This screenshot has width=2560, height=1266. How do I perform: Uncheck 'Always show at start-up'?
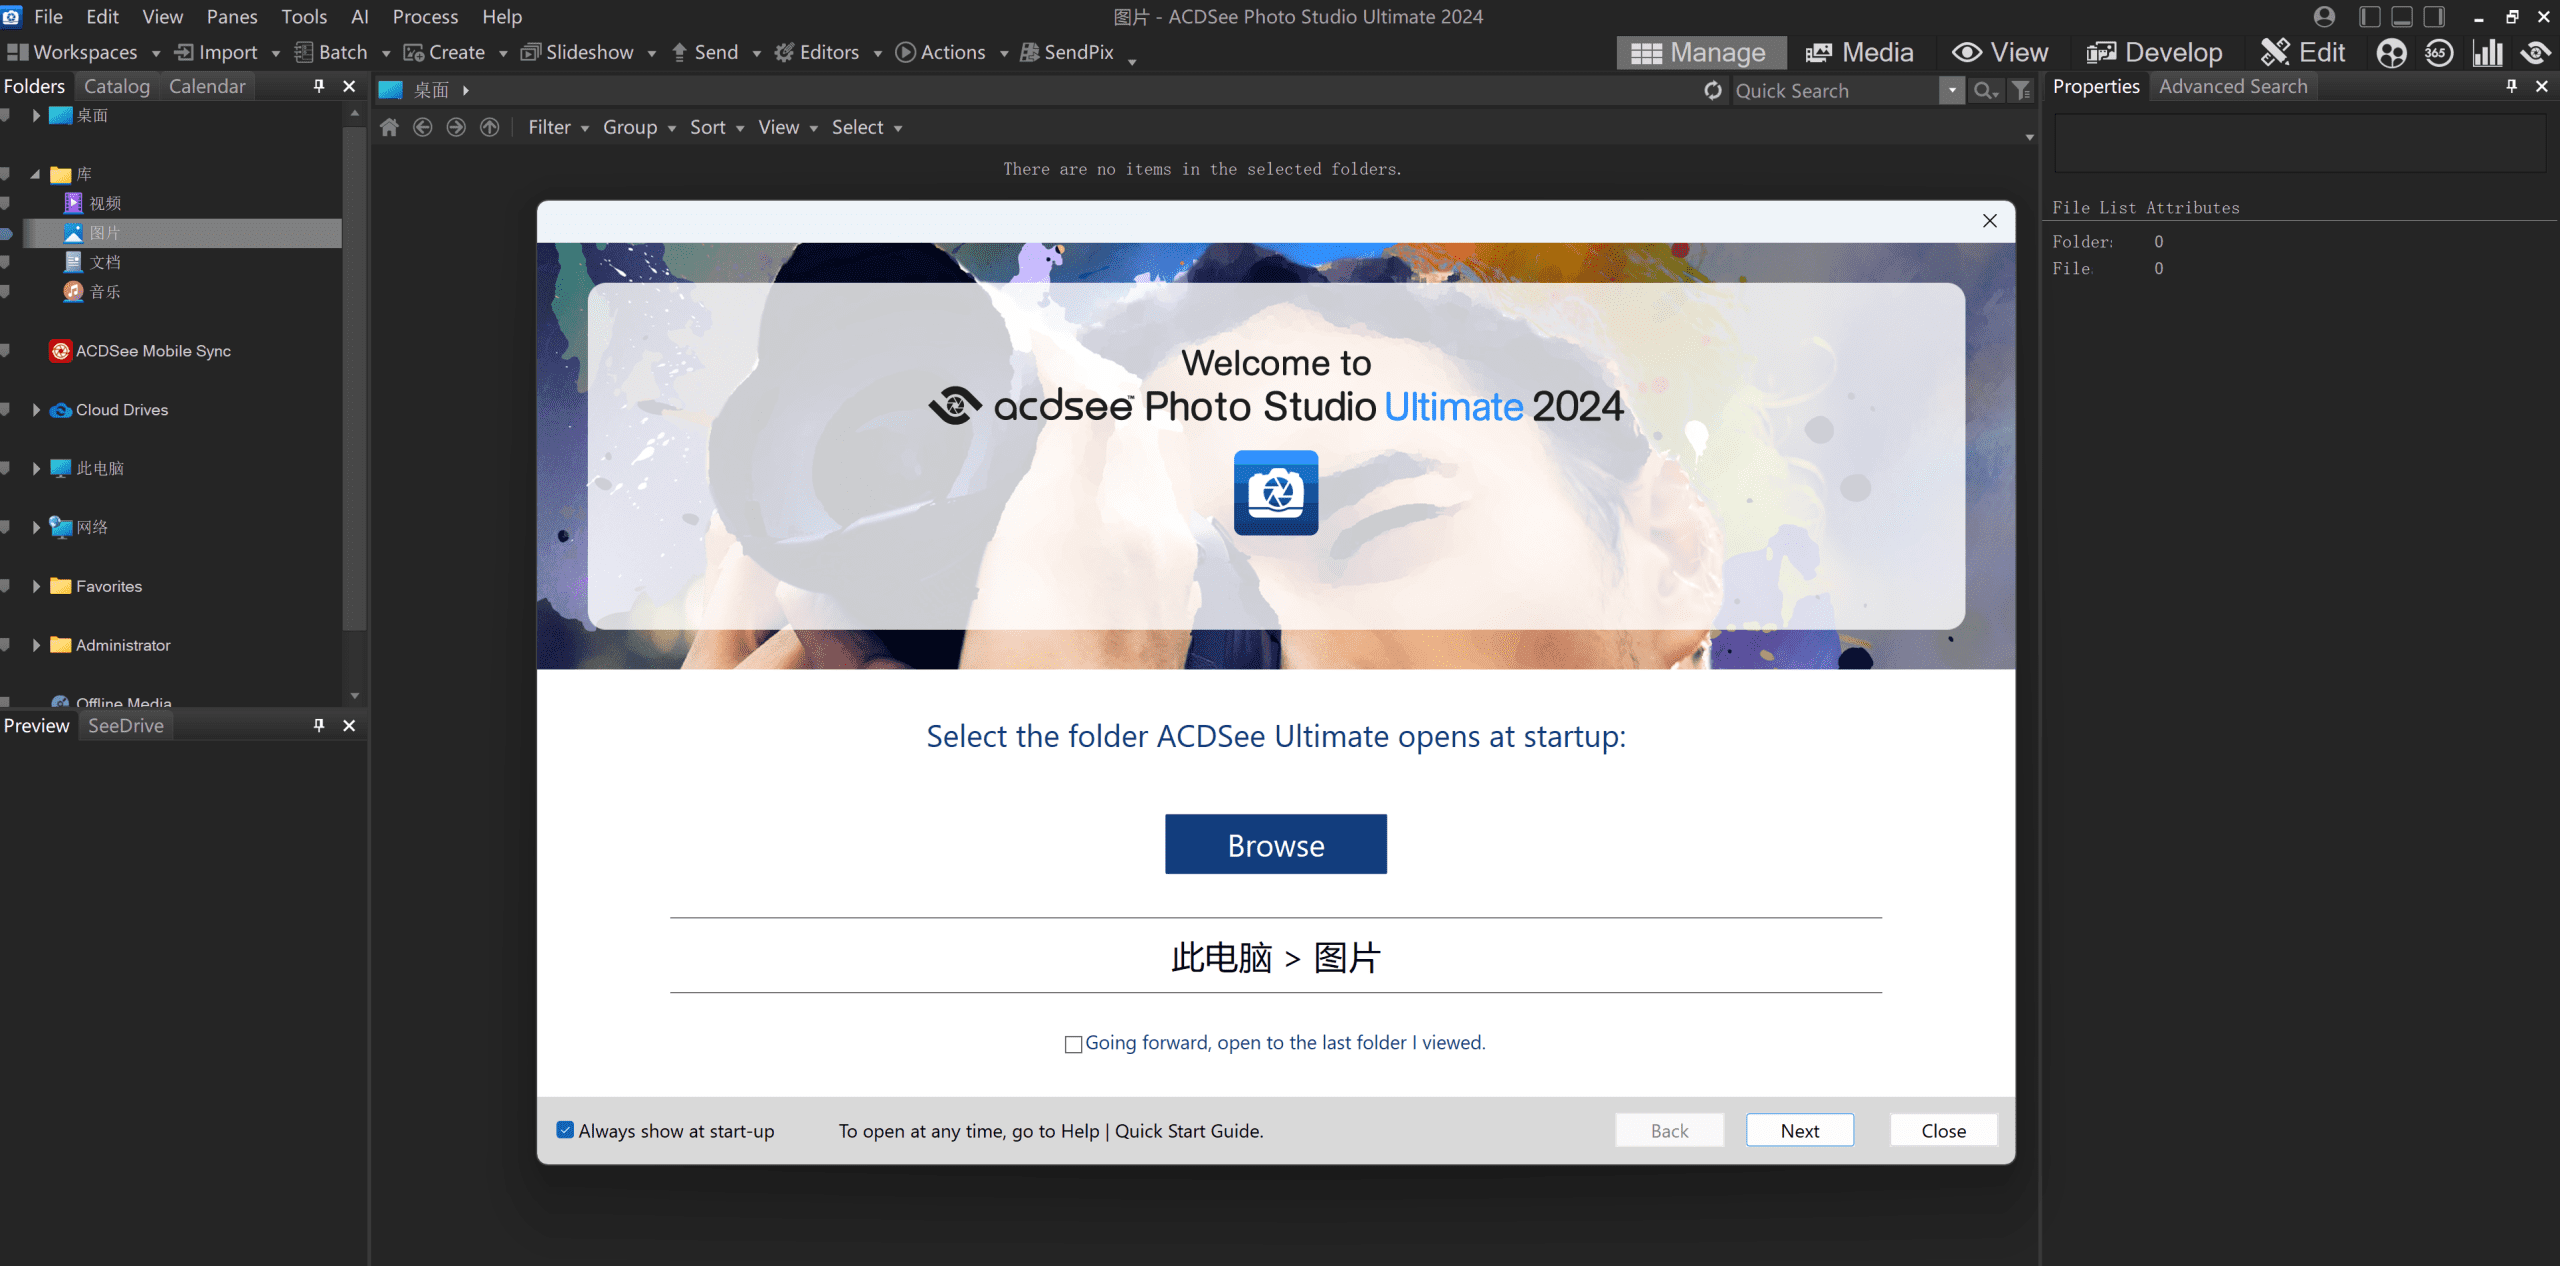[x=565, y=1130]
